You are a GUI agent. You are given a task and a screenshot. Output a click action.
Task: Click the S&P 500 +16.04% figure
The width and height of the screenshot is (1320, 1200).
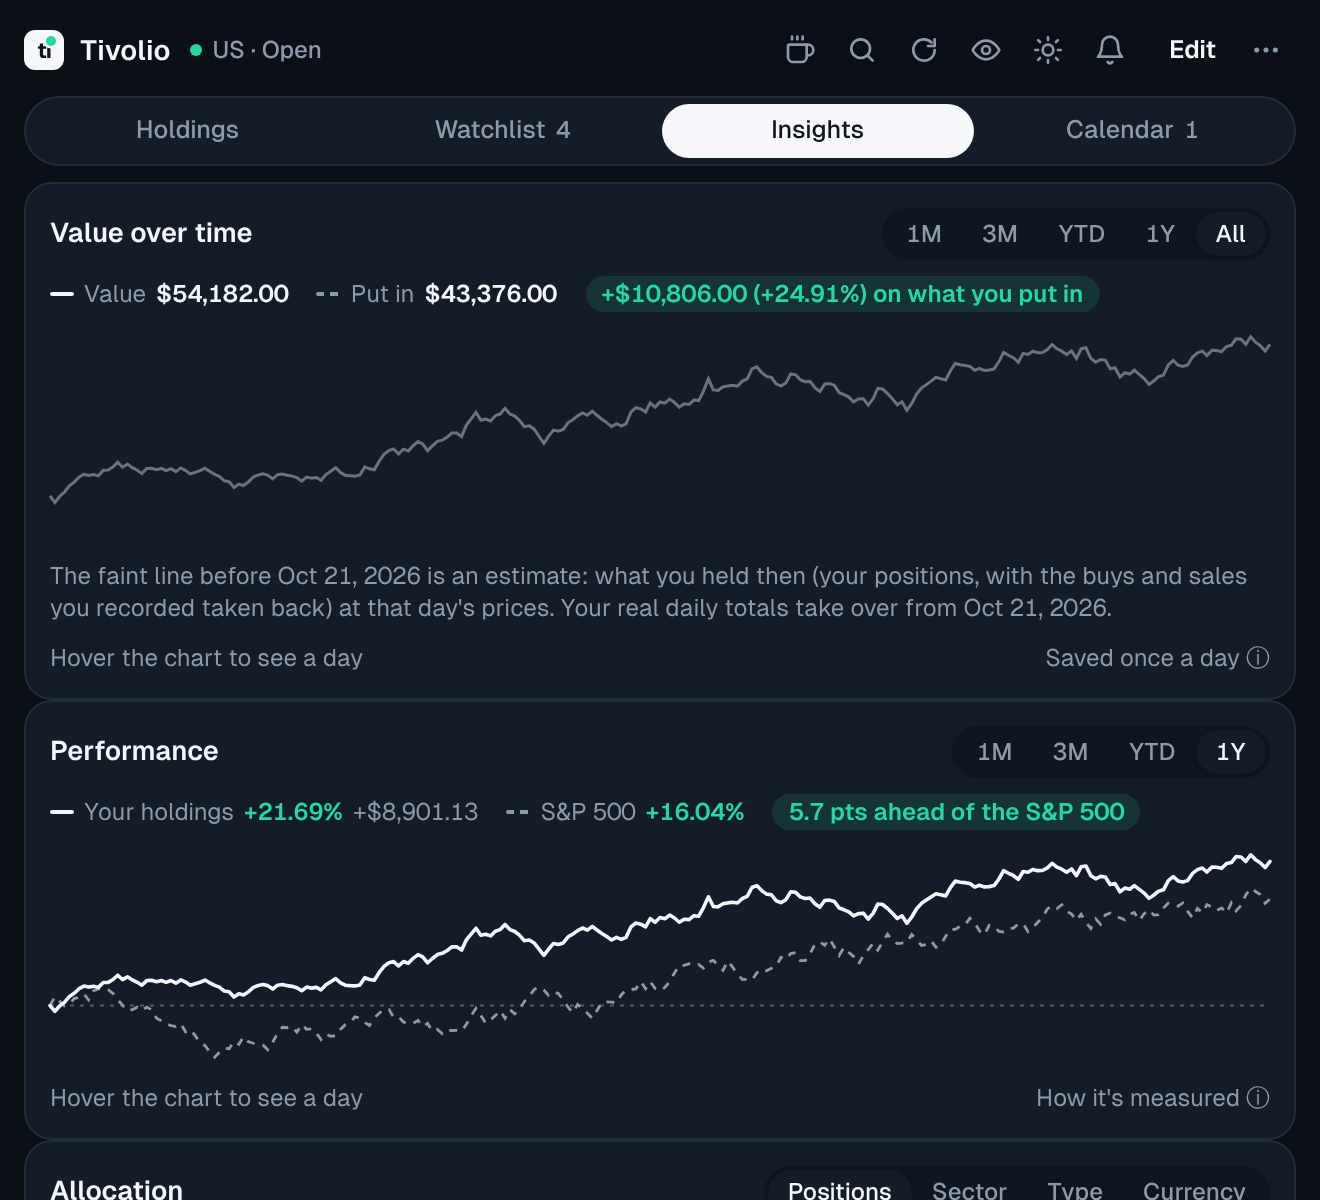[694, 812]
